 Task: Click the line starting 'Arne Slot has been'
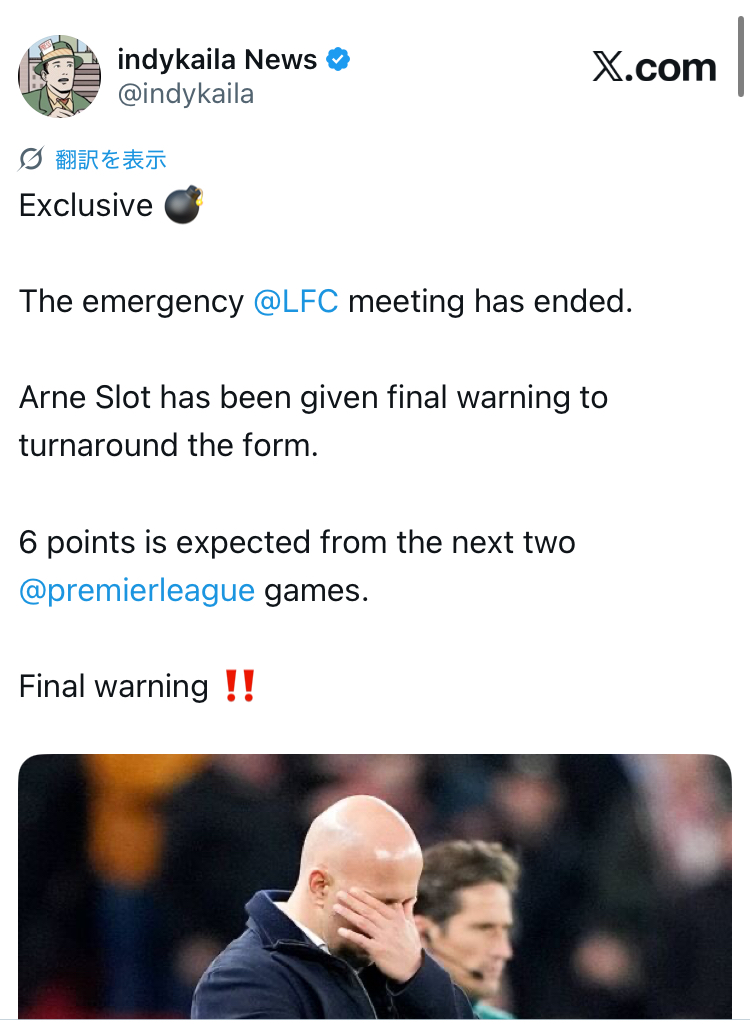pyautogui.click(x=313, y=398)
